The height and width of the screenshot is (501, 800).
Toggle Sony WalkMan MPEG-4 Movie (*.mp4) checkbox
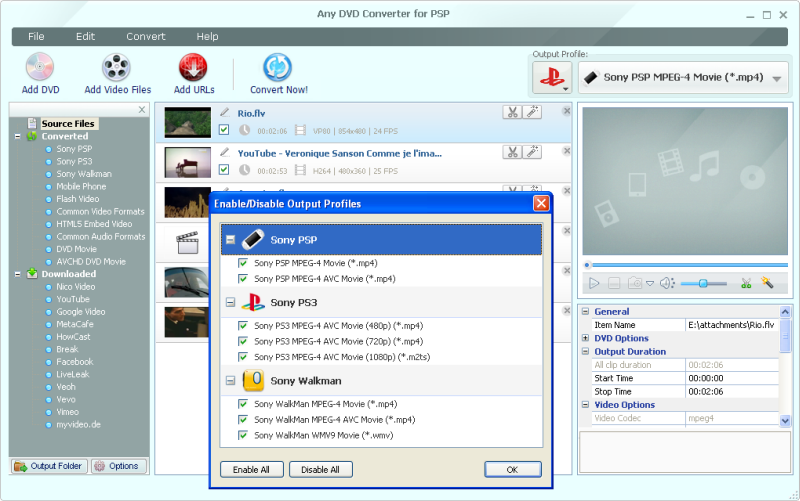point(243,404)
